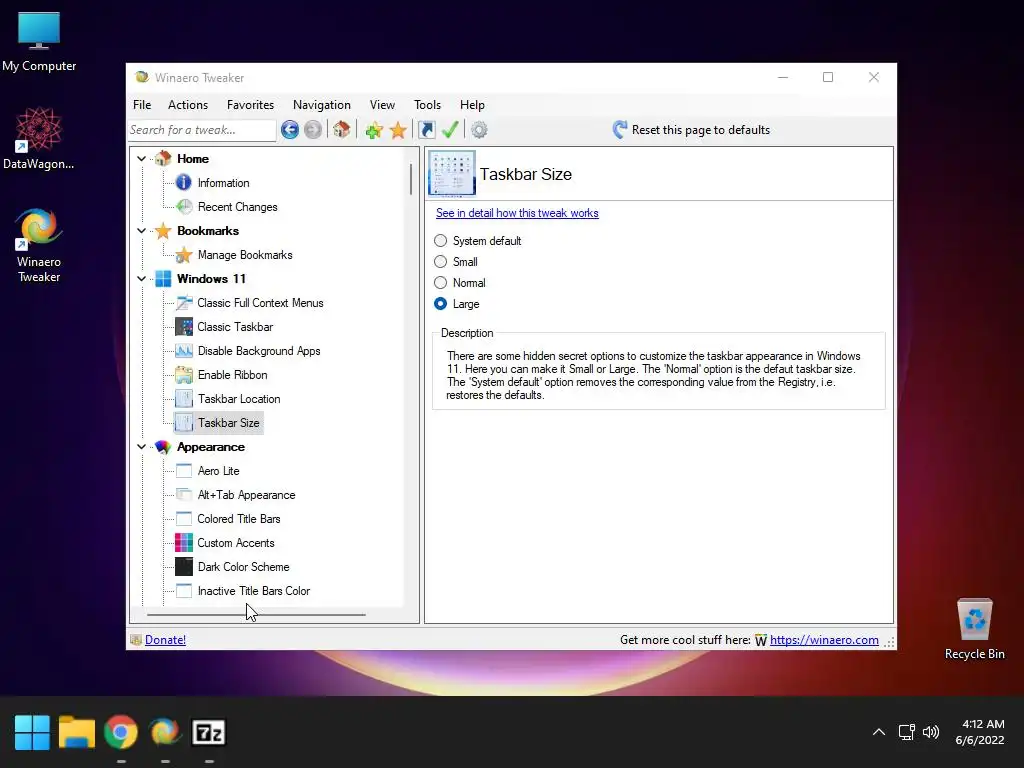Open the Tools menu
The image size is (1024, 768).
click(427, 104)
